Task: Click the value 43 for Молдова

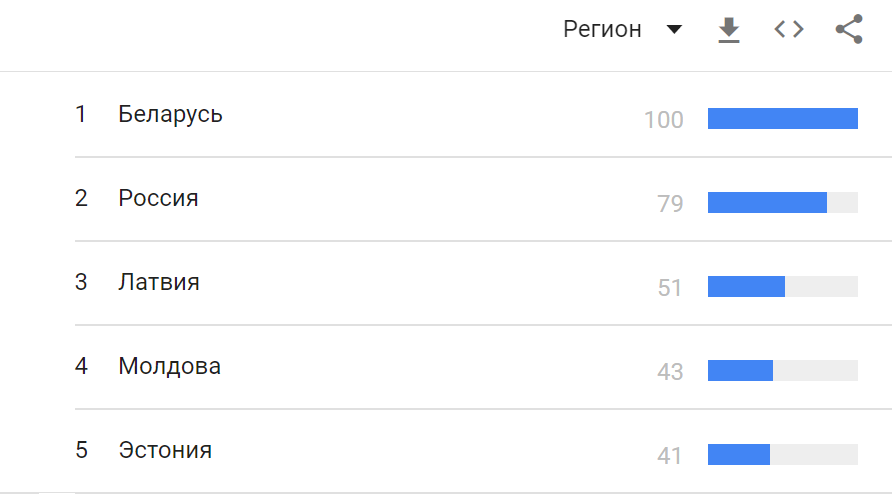Action: pyautogui.click(x=670, y=372)
